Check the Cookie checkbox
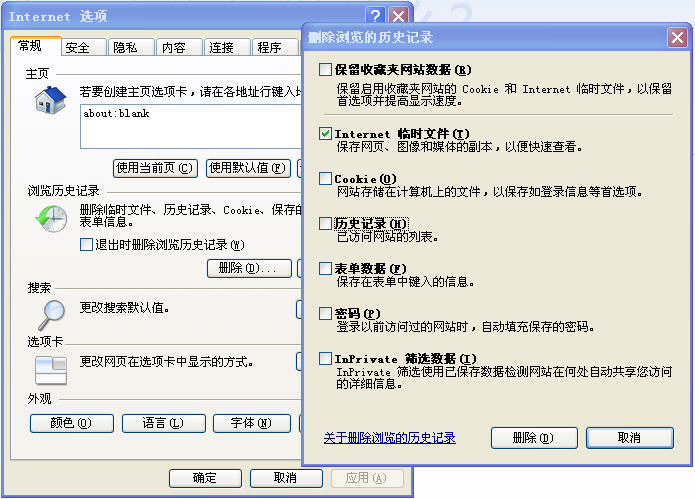The height and width of the screenshot is (499, 695). point(325,178)
